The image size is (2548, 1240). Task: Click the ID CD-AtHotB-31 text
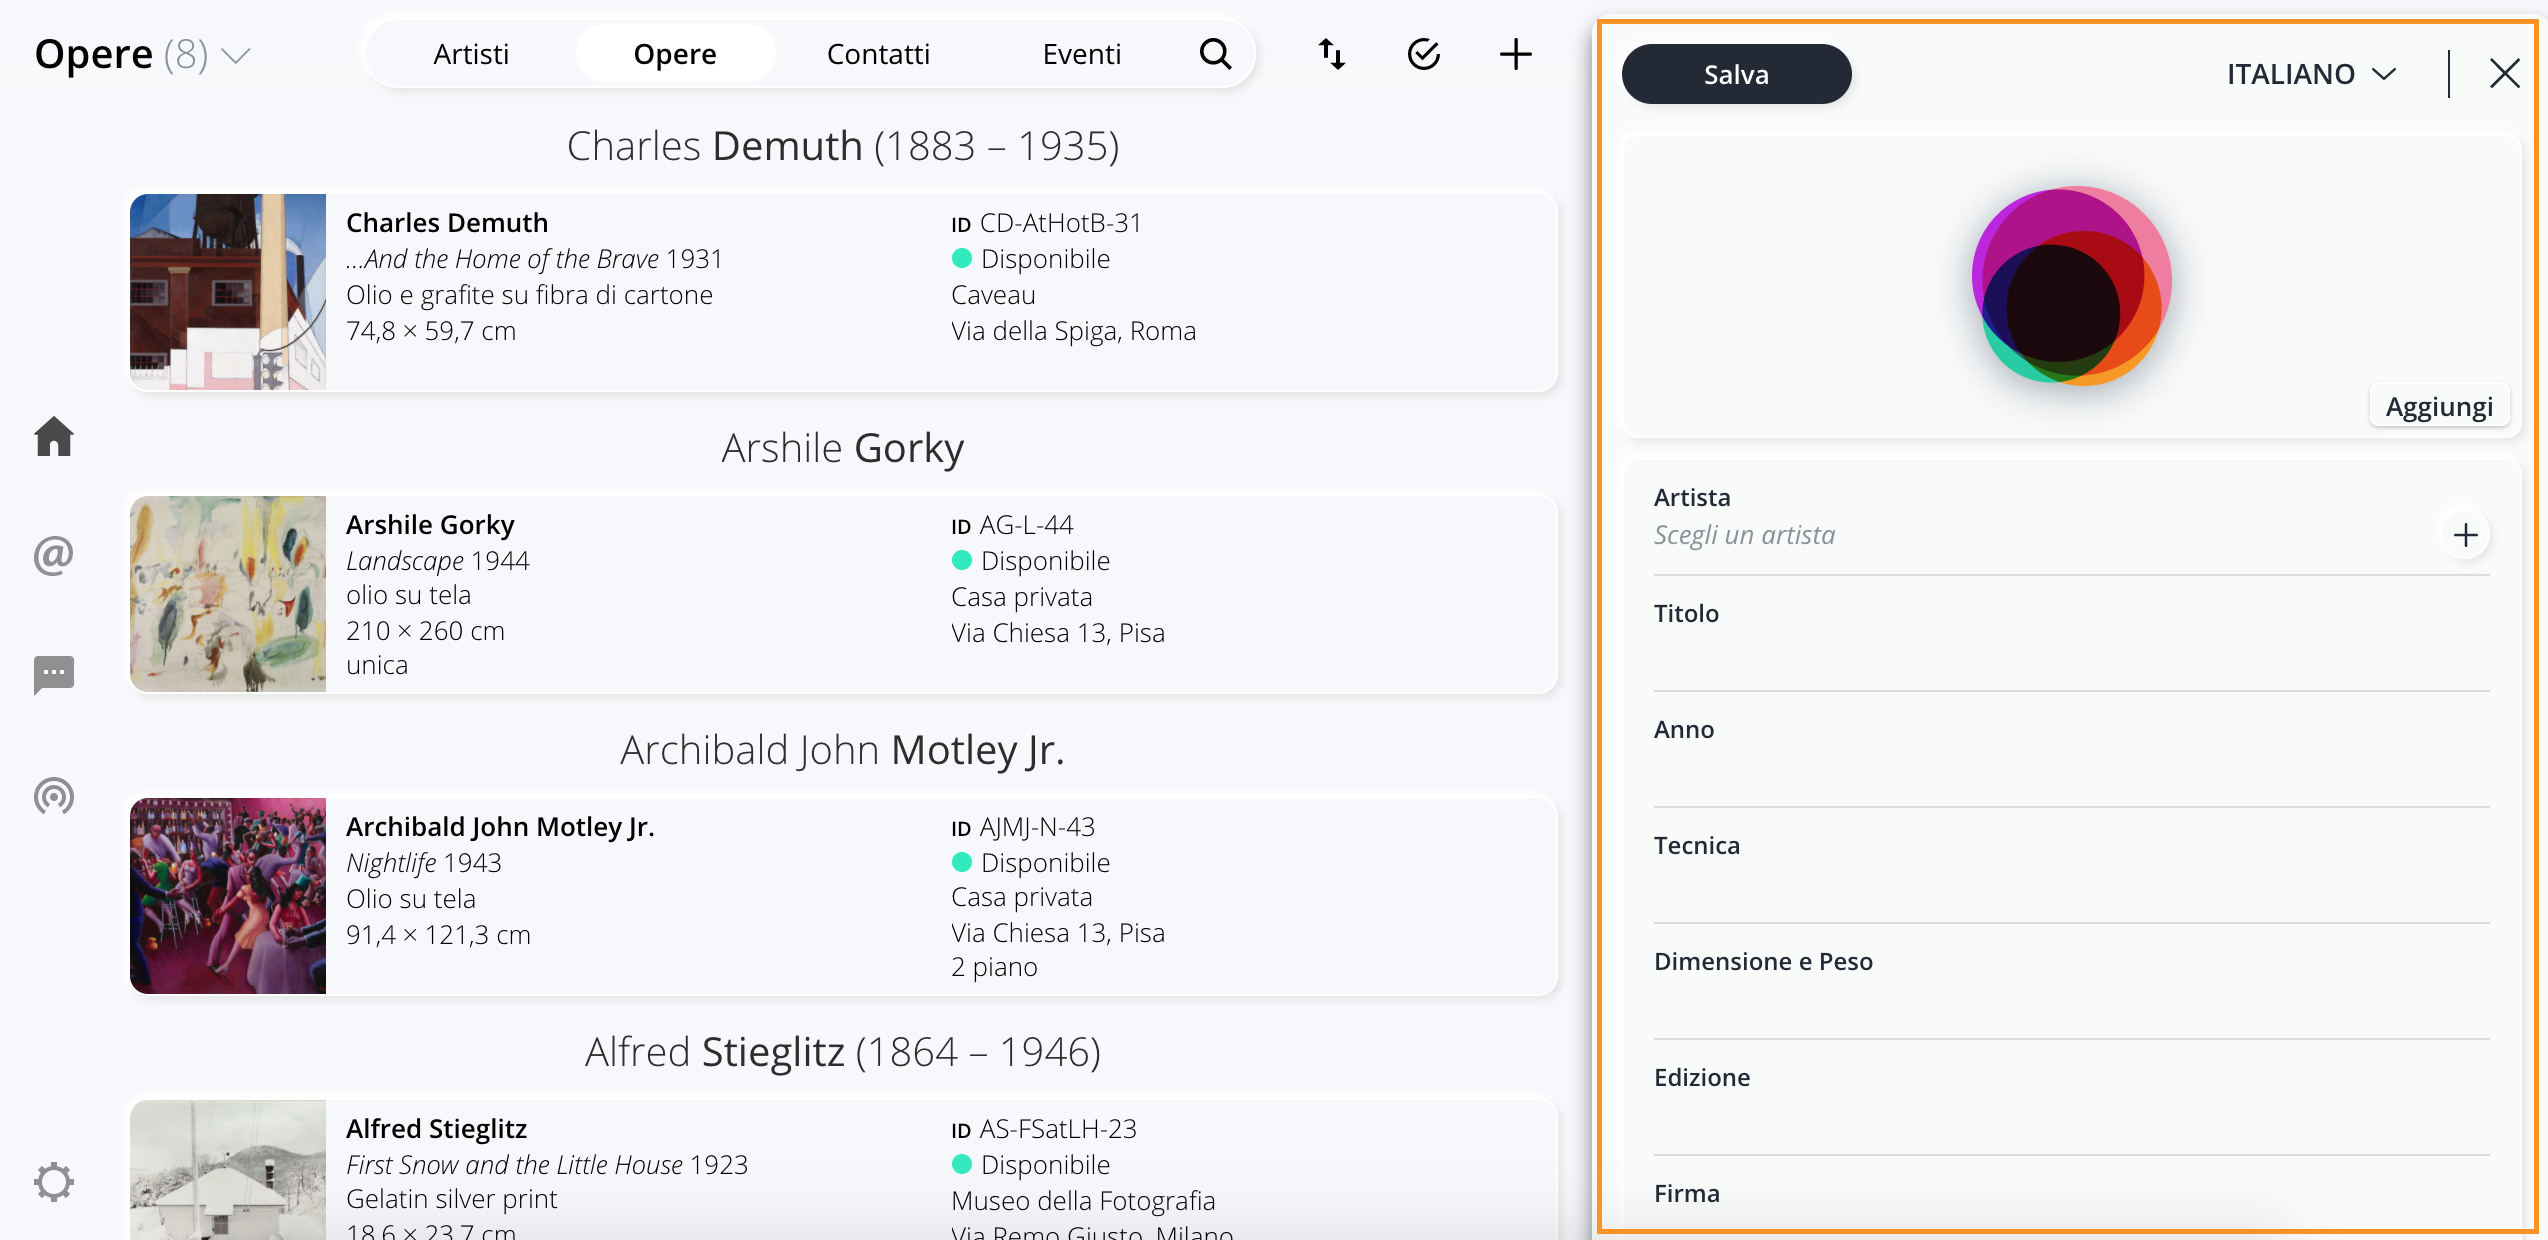[1046, 223]
